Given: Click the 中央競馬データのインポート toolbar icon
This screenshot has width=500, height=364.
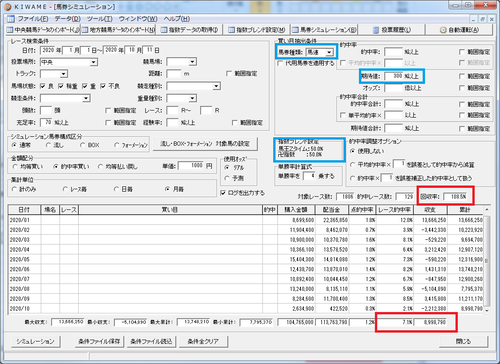Looking at the screenshot, I should (10, 30).
